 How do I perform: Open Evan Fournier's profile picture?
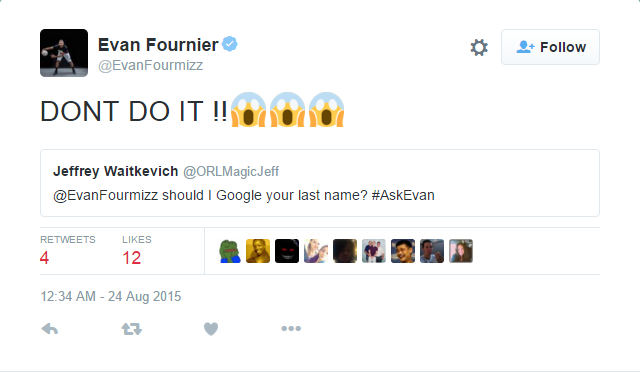64,53
